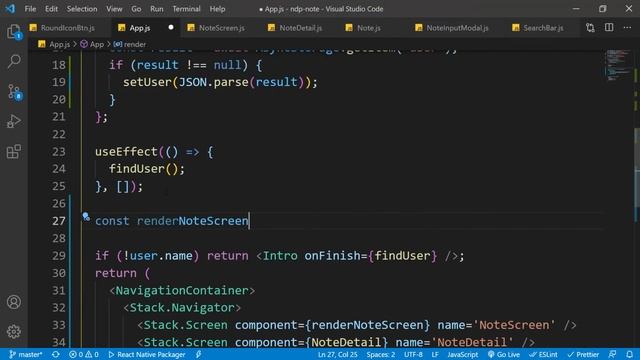This screenshot has height=360, width=640.
Task: Click 'JSON.parse' on line 19
Action: pos(213,82)
